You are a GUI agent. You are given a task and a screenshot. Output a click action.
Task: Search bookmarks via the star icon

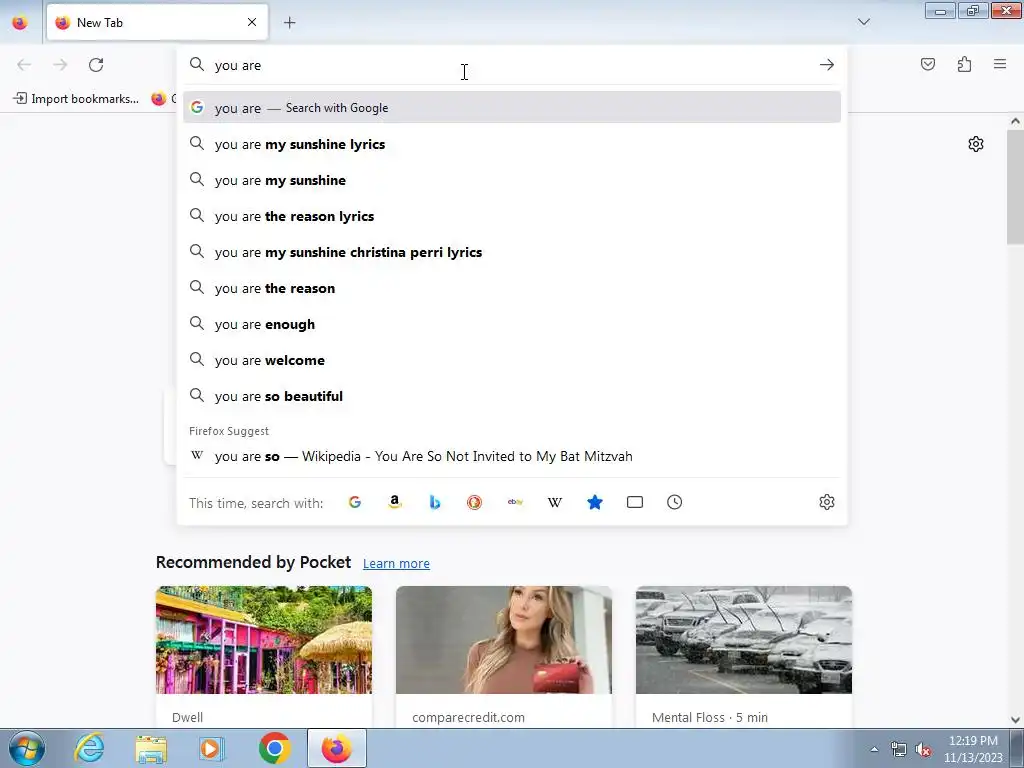(595, 502)
